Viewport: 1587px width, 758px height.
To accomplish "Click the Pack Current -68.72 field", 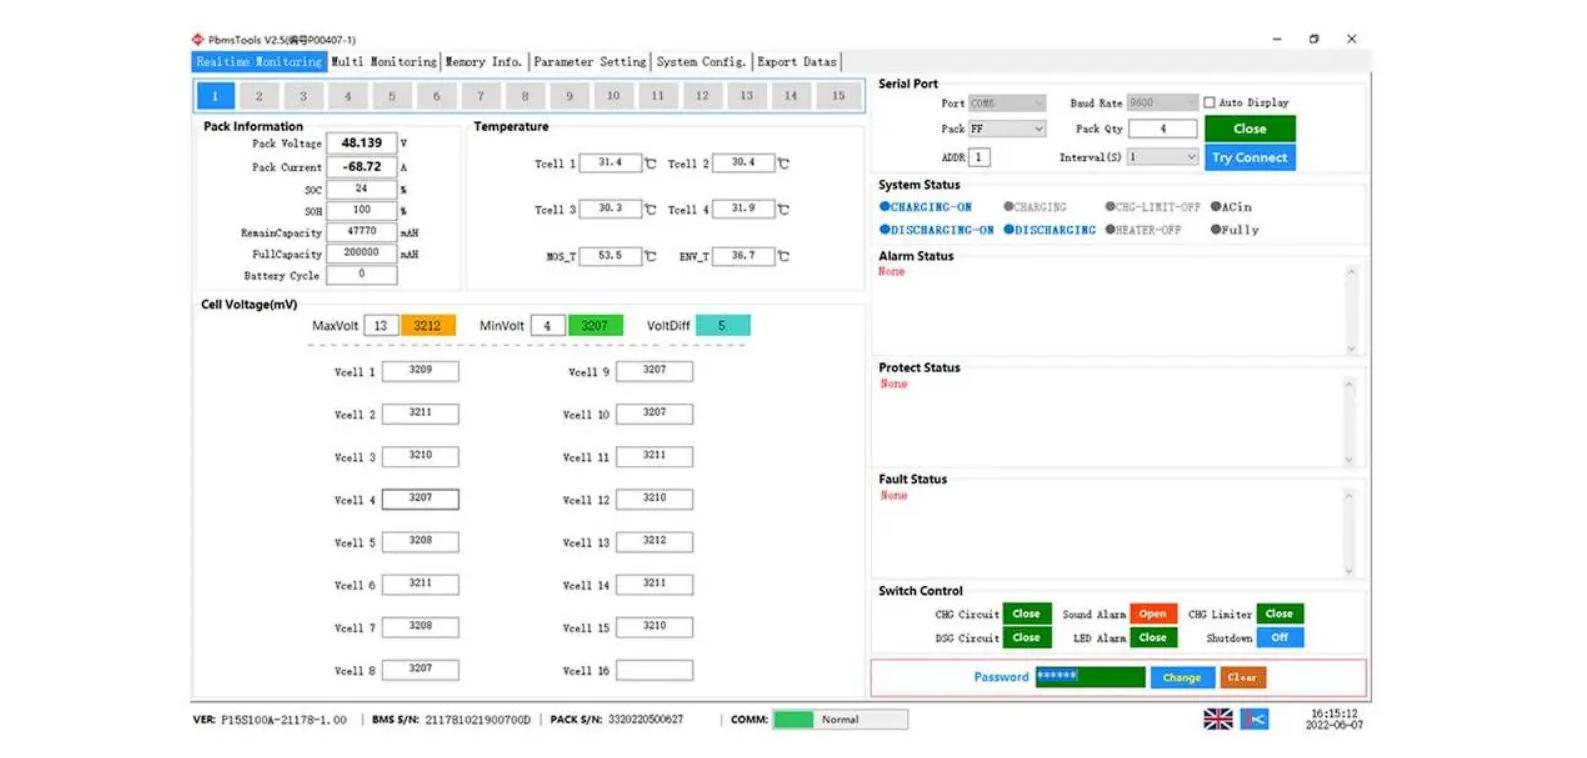I will [x=362, y=167].
